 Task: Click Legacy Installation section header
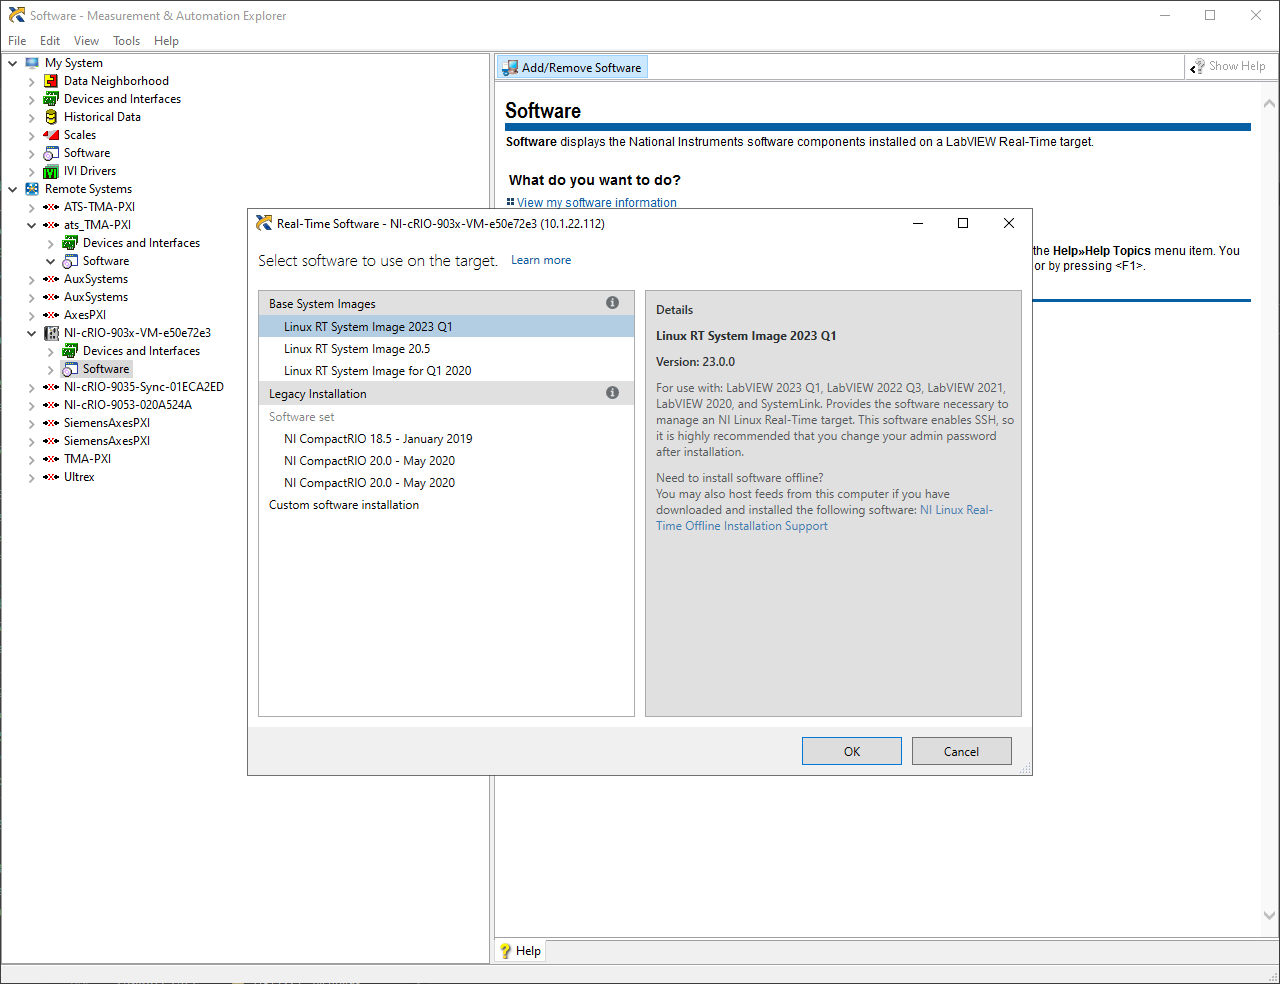(x=446, y=393)
